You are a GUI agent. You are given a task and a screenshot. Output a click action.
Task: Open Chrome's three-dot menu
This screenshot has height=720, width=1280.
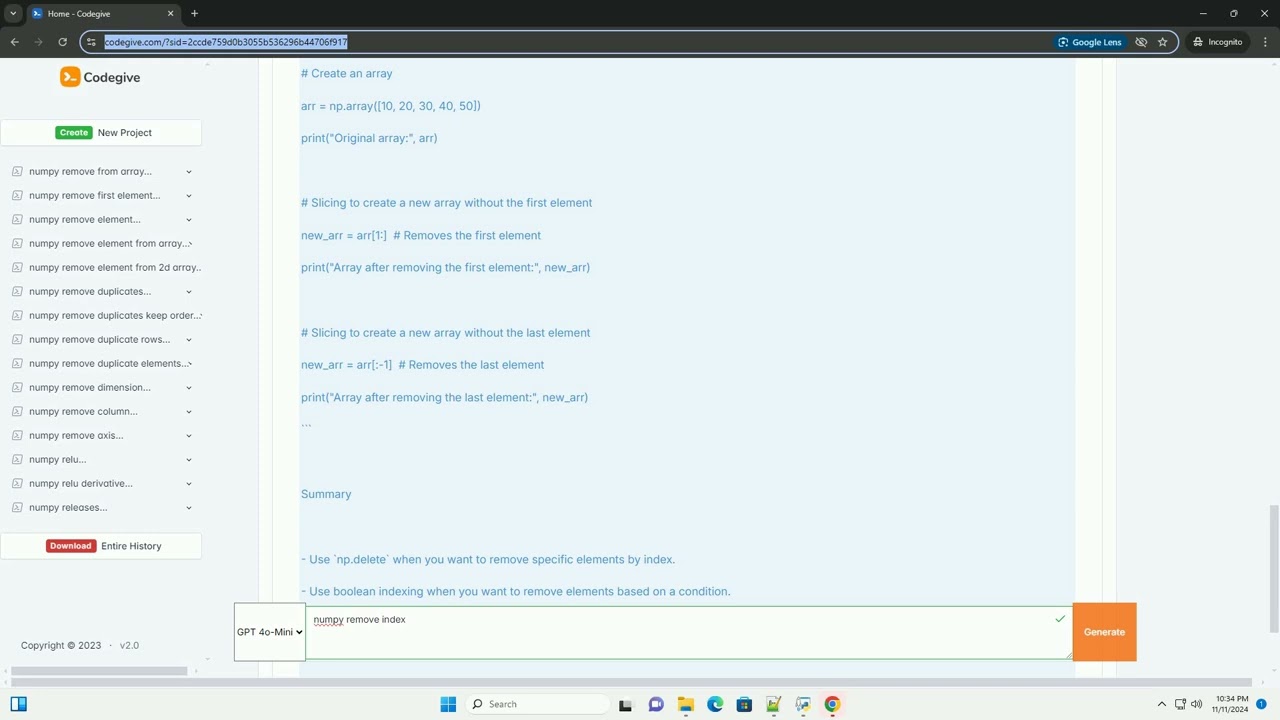click(1265, 42)
